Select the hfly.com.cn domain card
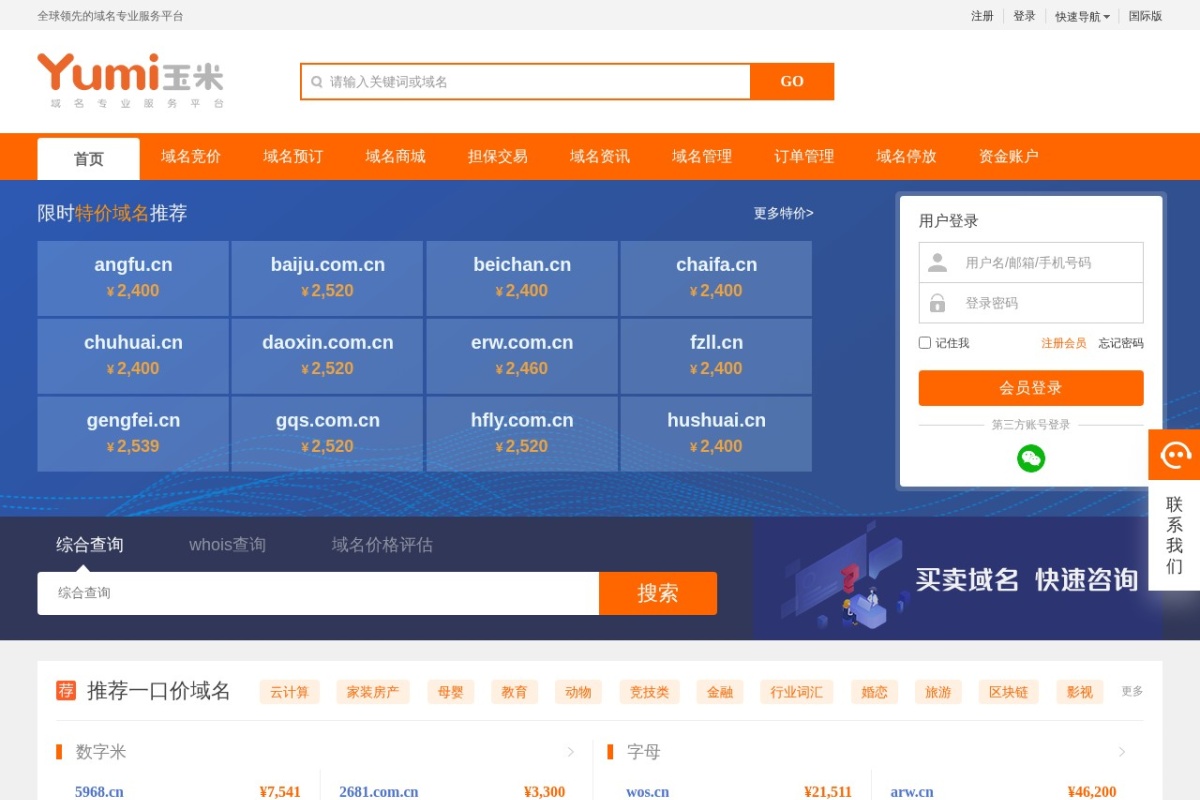 click(x=522, y=434)
